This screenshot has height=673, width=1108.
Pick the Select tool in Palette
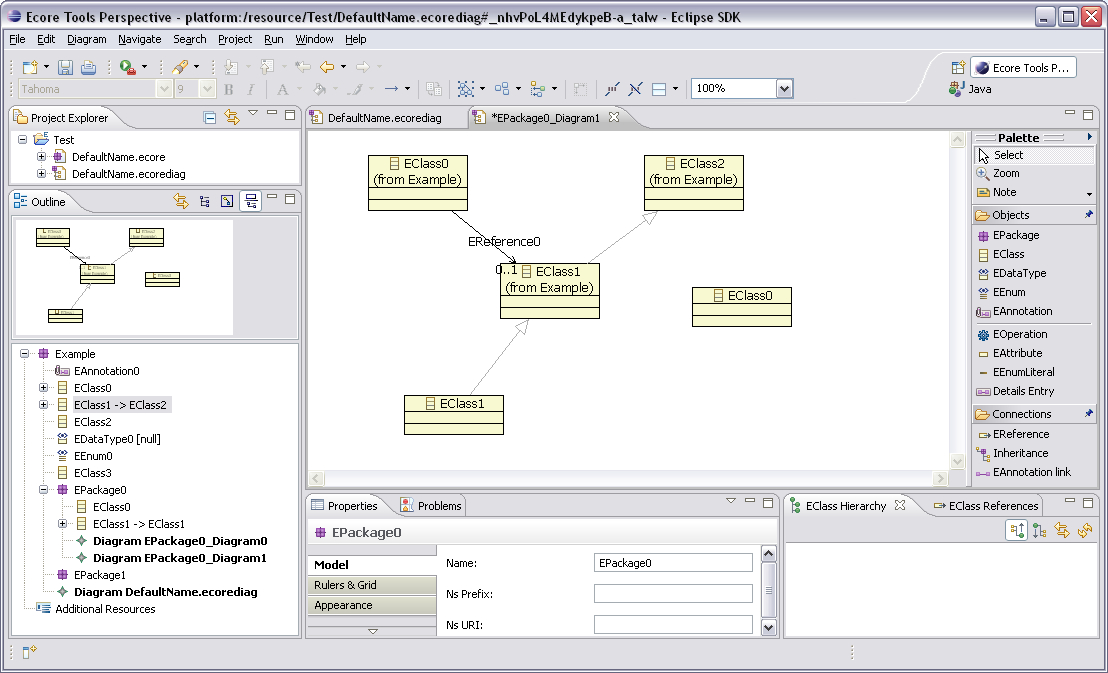point(1034,155)
